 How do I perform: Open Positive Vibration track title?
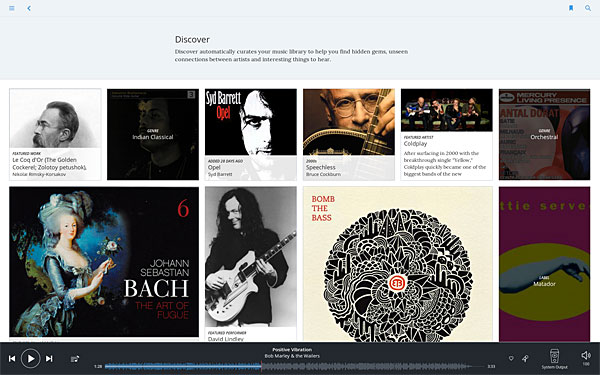coord(292,350)
